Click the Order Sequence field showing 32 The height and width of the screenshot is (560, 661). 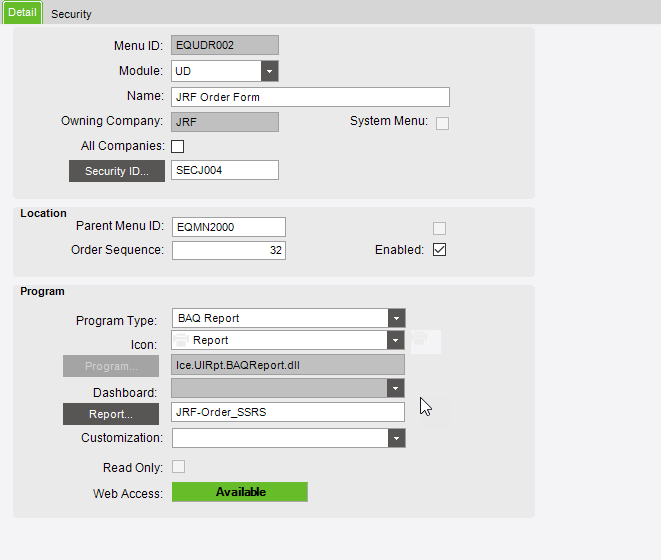[x=228, y=250]
